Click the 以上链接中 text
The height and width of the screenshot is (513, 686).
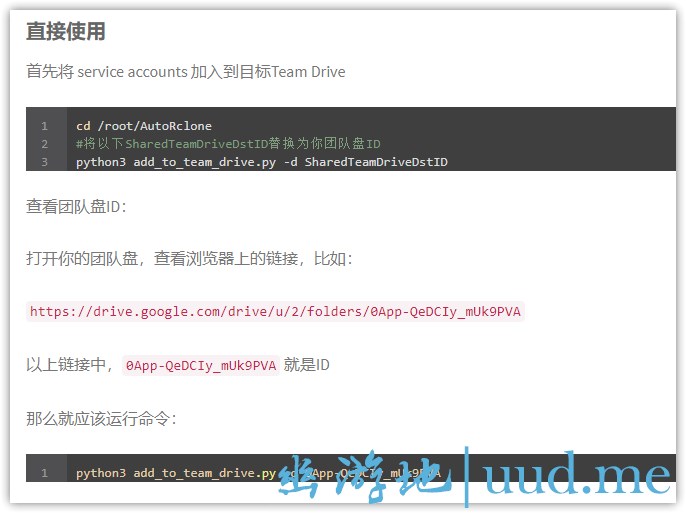coord(70,365)
